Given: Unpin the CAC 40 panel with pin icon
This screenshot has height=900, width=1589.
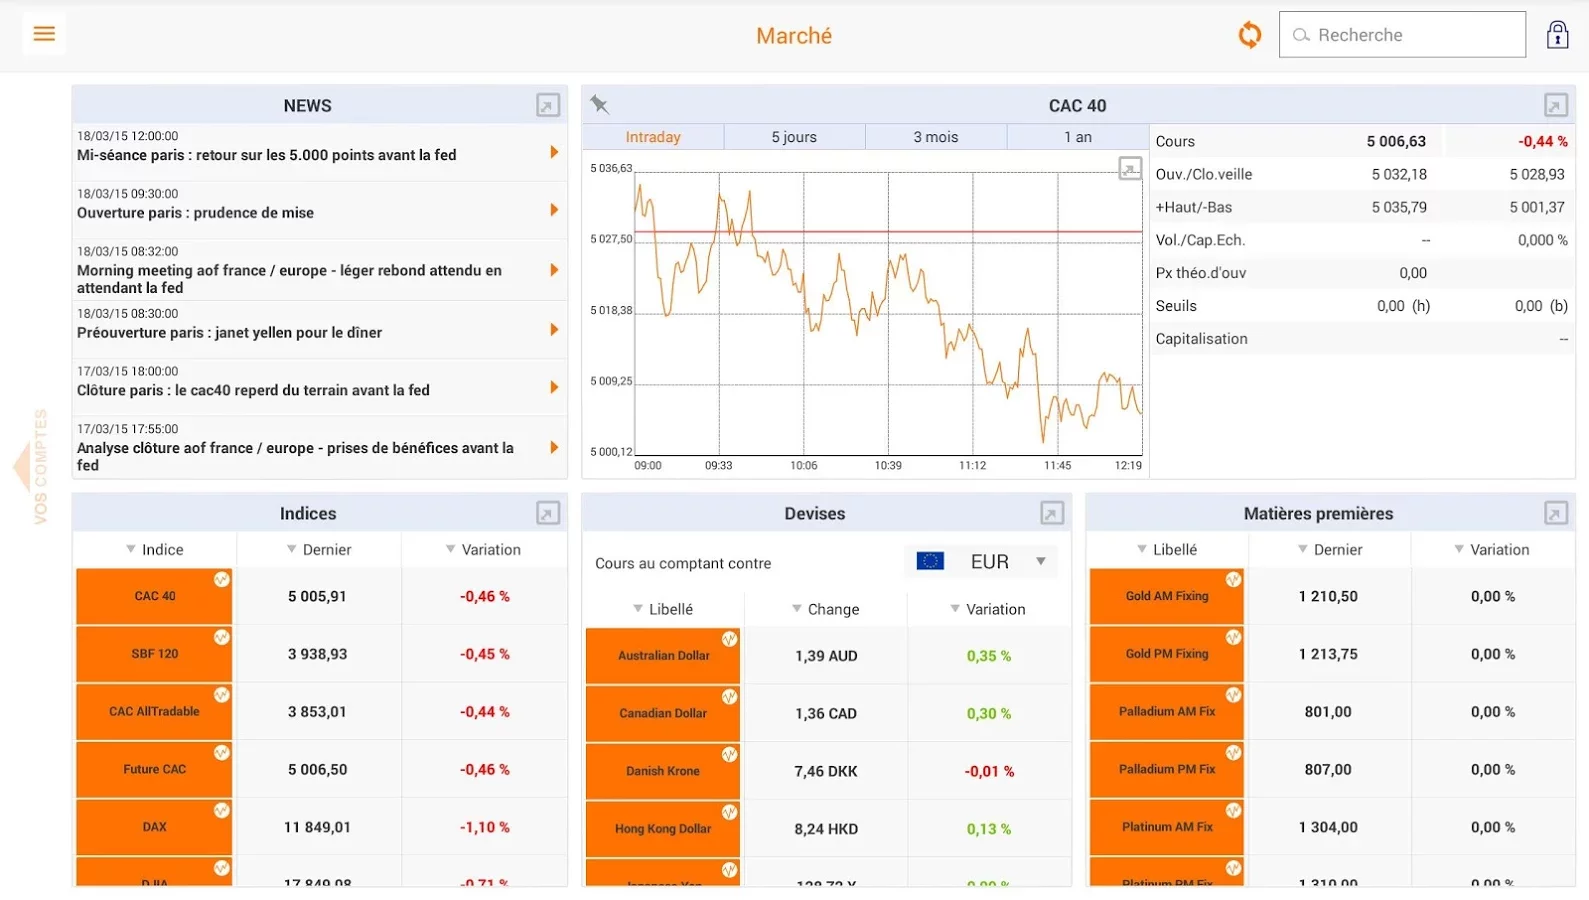Looking at the screenshot, I should [600, 105].
